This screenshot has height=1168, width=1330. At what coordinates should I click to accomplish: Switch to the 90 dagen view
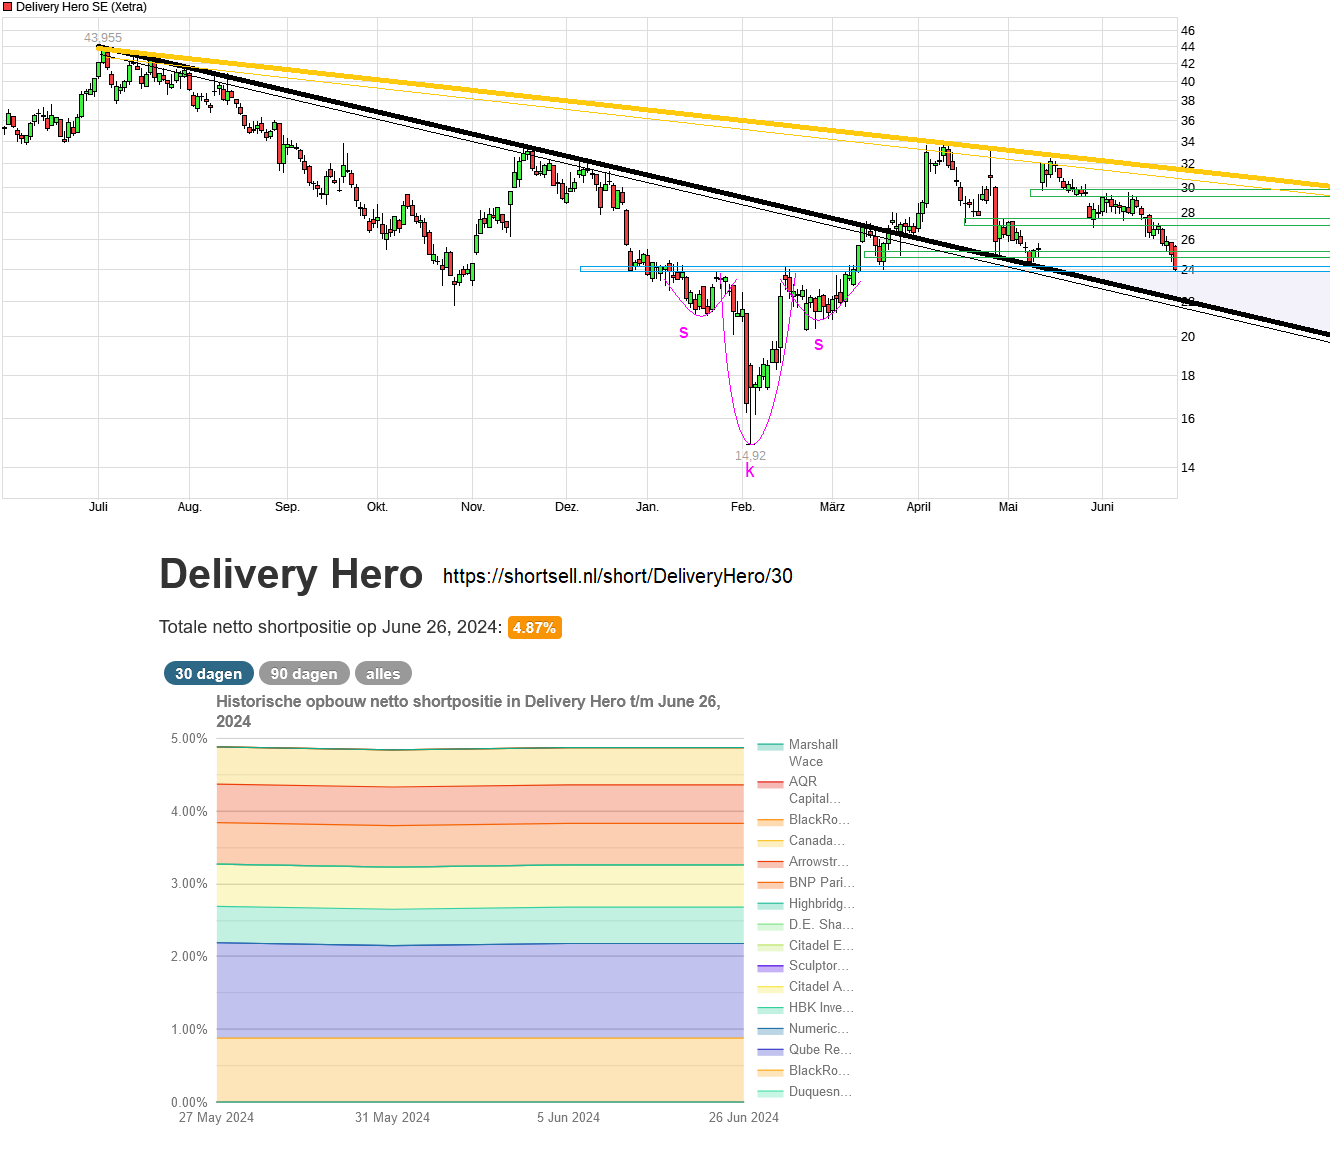point(304,673)
